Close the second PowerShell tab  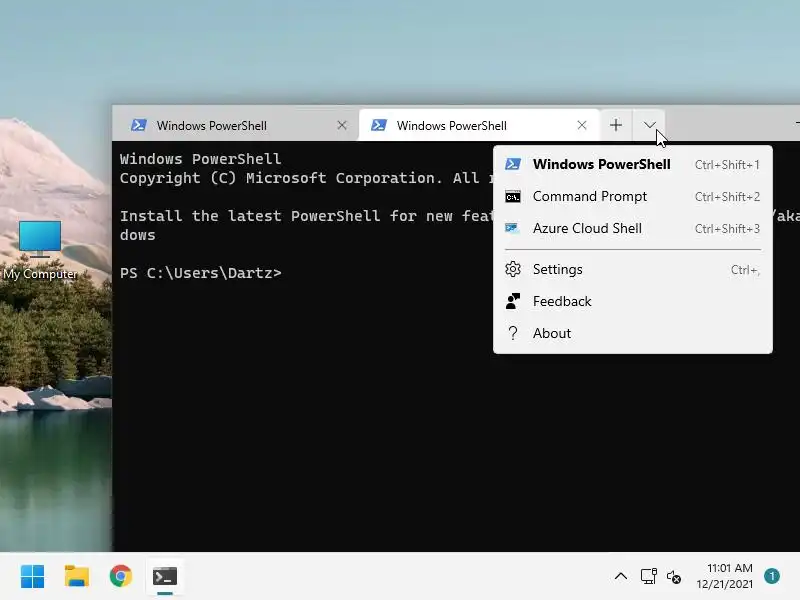tap(582, 125)
